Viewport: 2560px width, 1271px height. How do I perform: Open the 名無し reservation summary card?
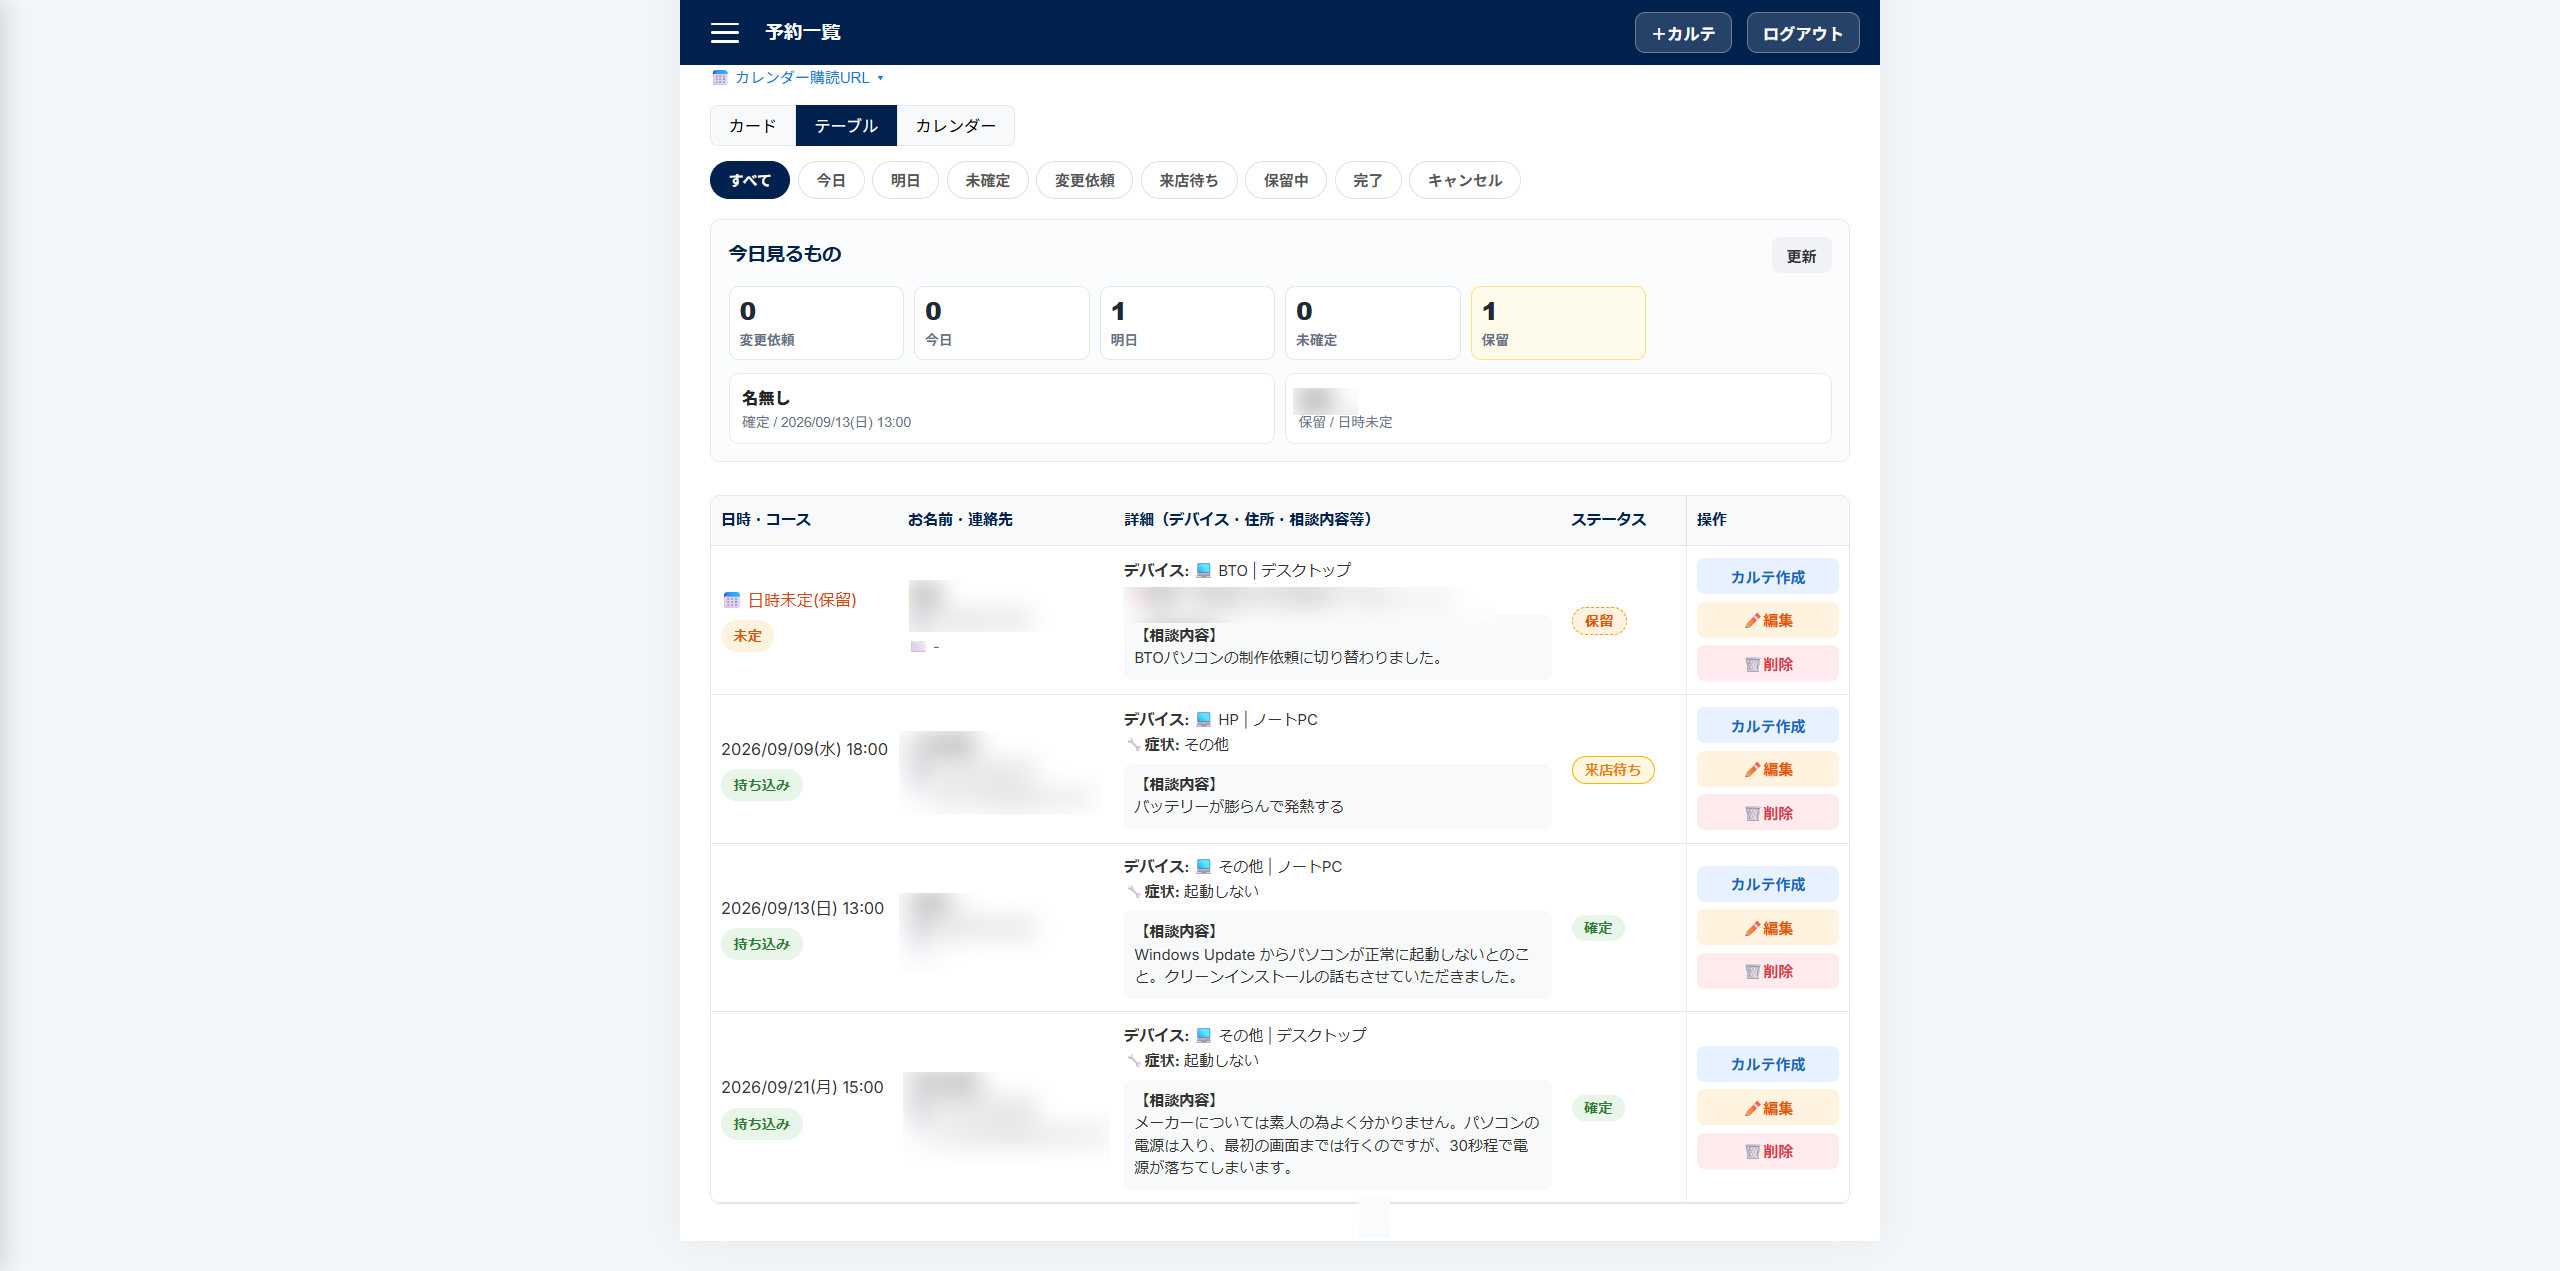(x=1002, y=409)
